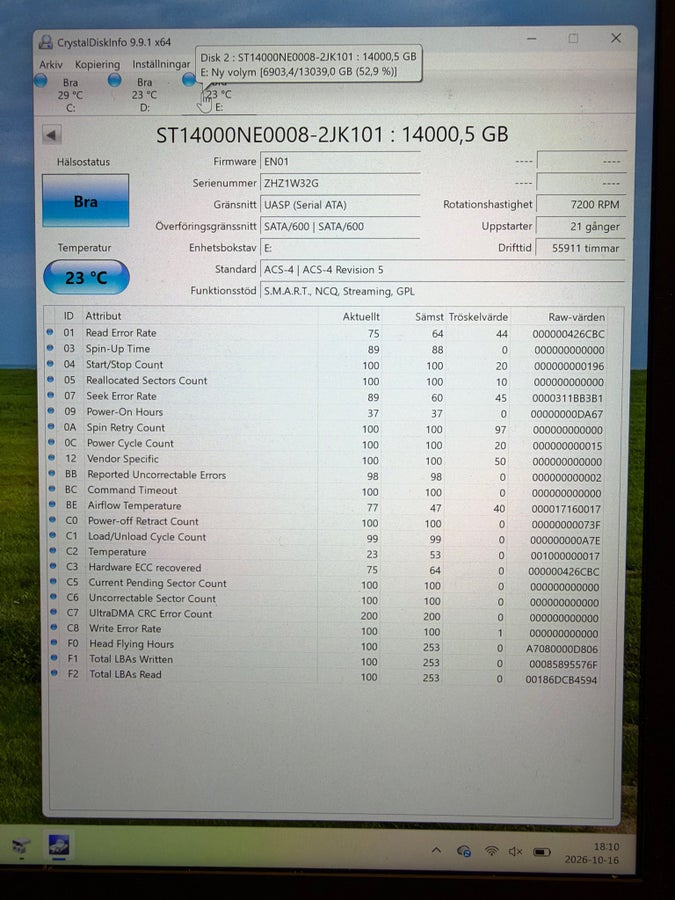
Task: Click the status dot beside Total LBAs Read
Action: pos(55,673)
